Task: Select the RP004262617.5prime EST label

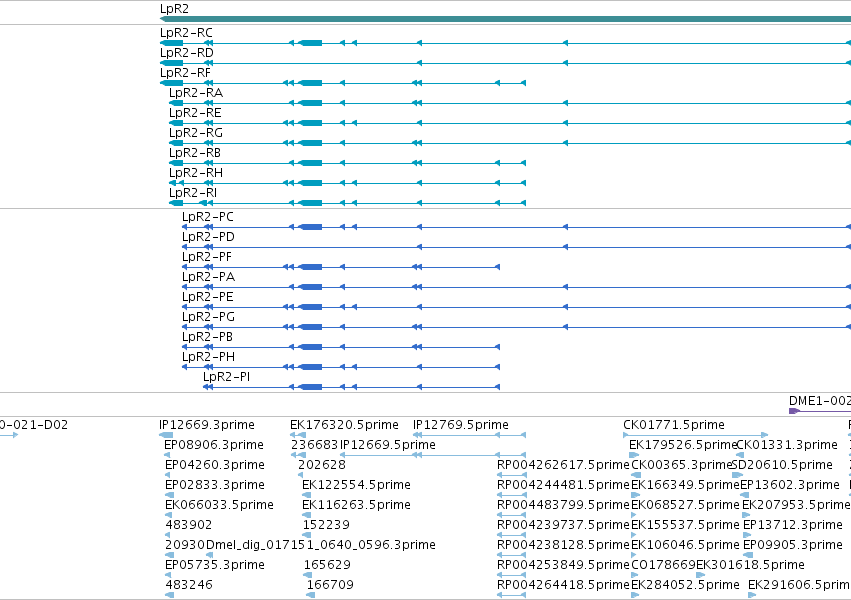Action: click(x=563, y=465)
